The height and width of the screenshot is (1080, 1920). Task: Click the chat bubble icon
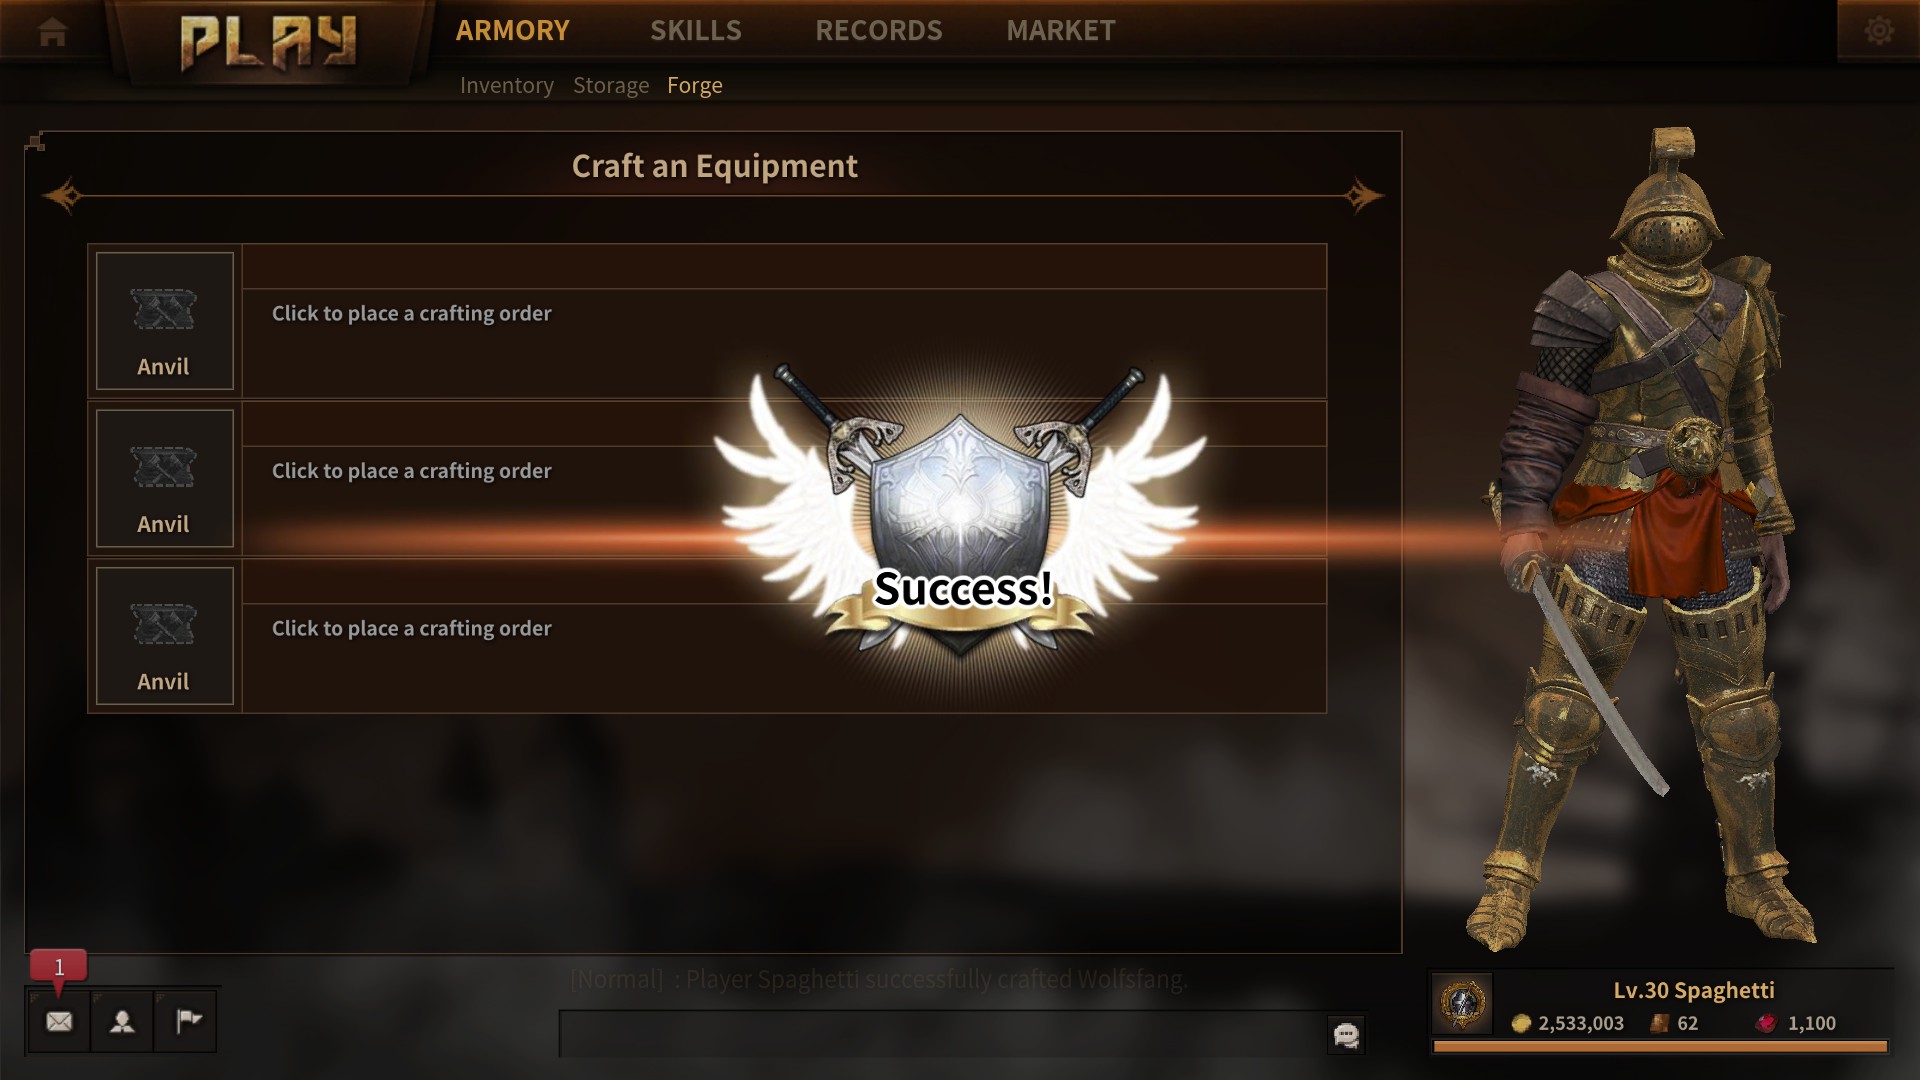(x=1346, y=1035)
